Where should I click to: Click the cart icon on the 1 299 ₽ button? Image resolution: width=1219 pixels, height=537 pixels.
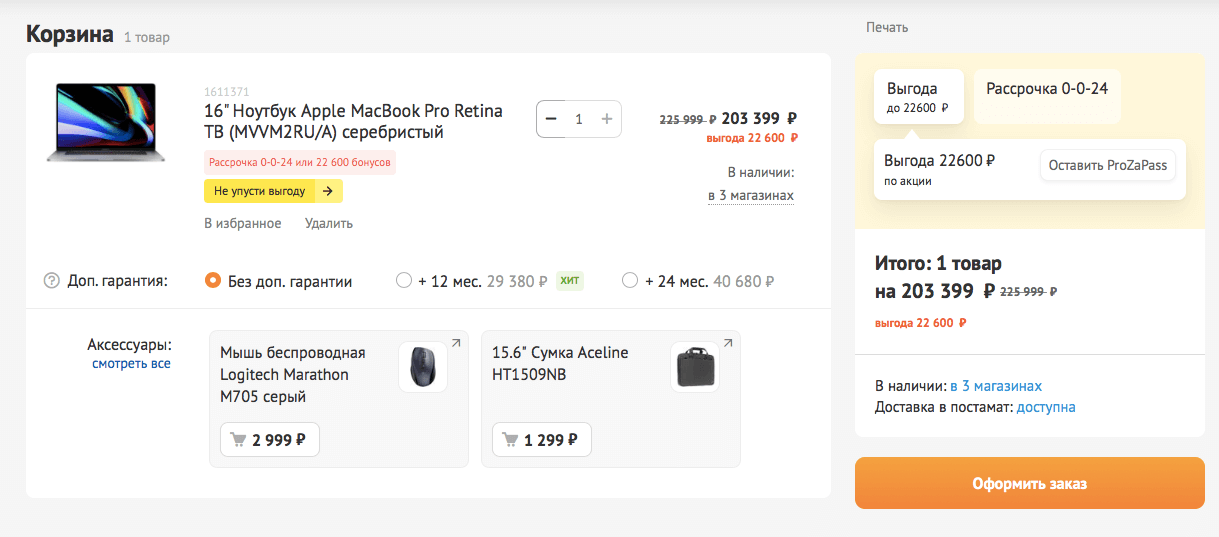[x=511, y=439]
